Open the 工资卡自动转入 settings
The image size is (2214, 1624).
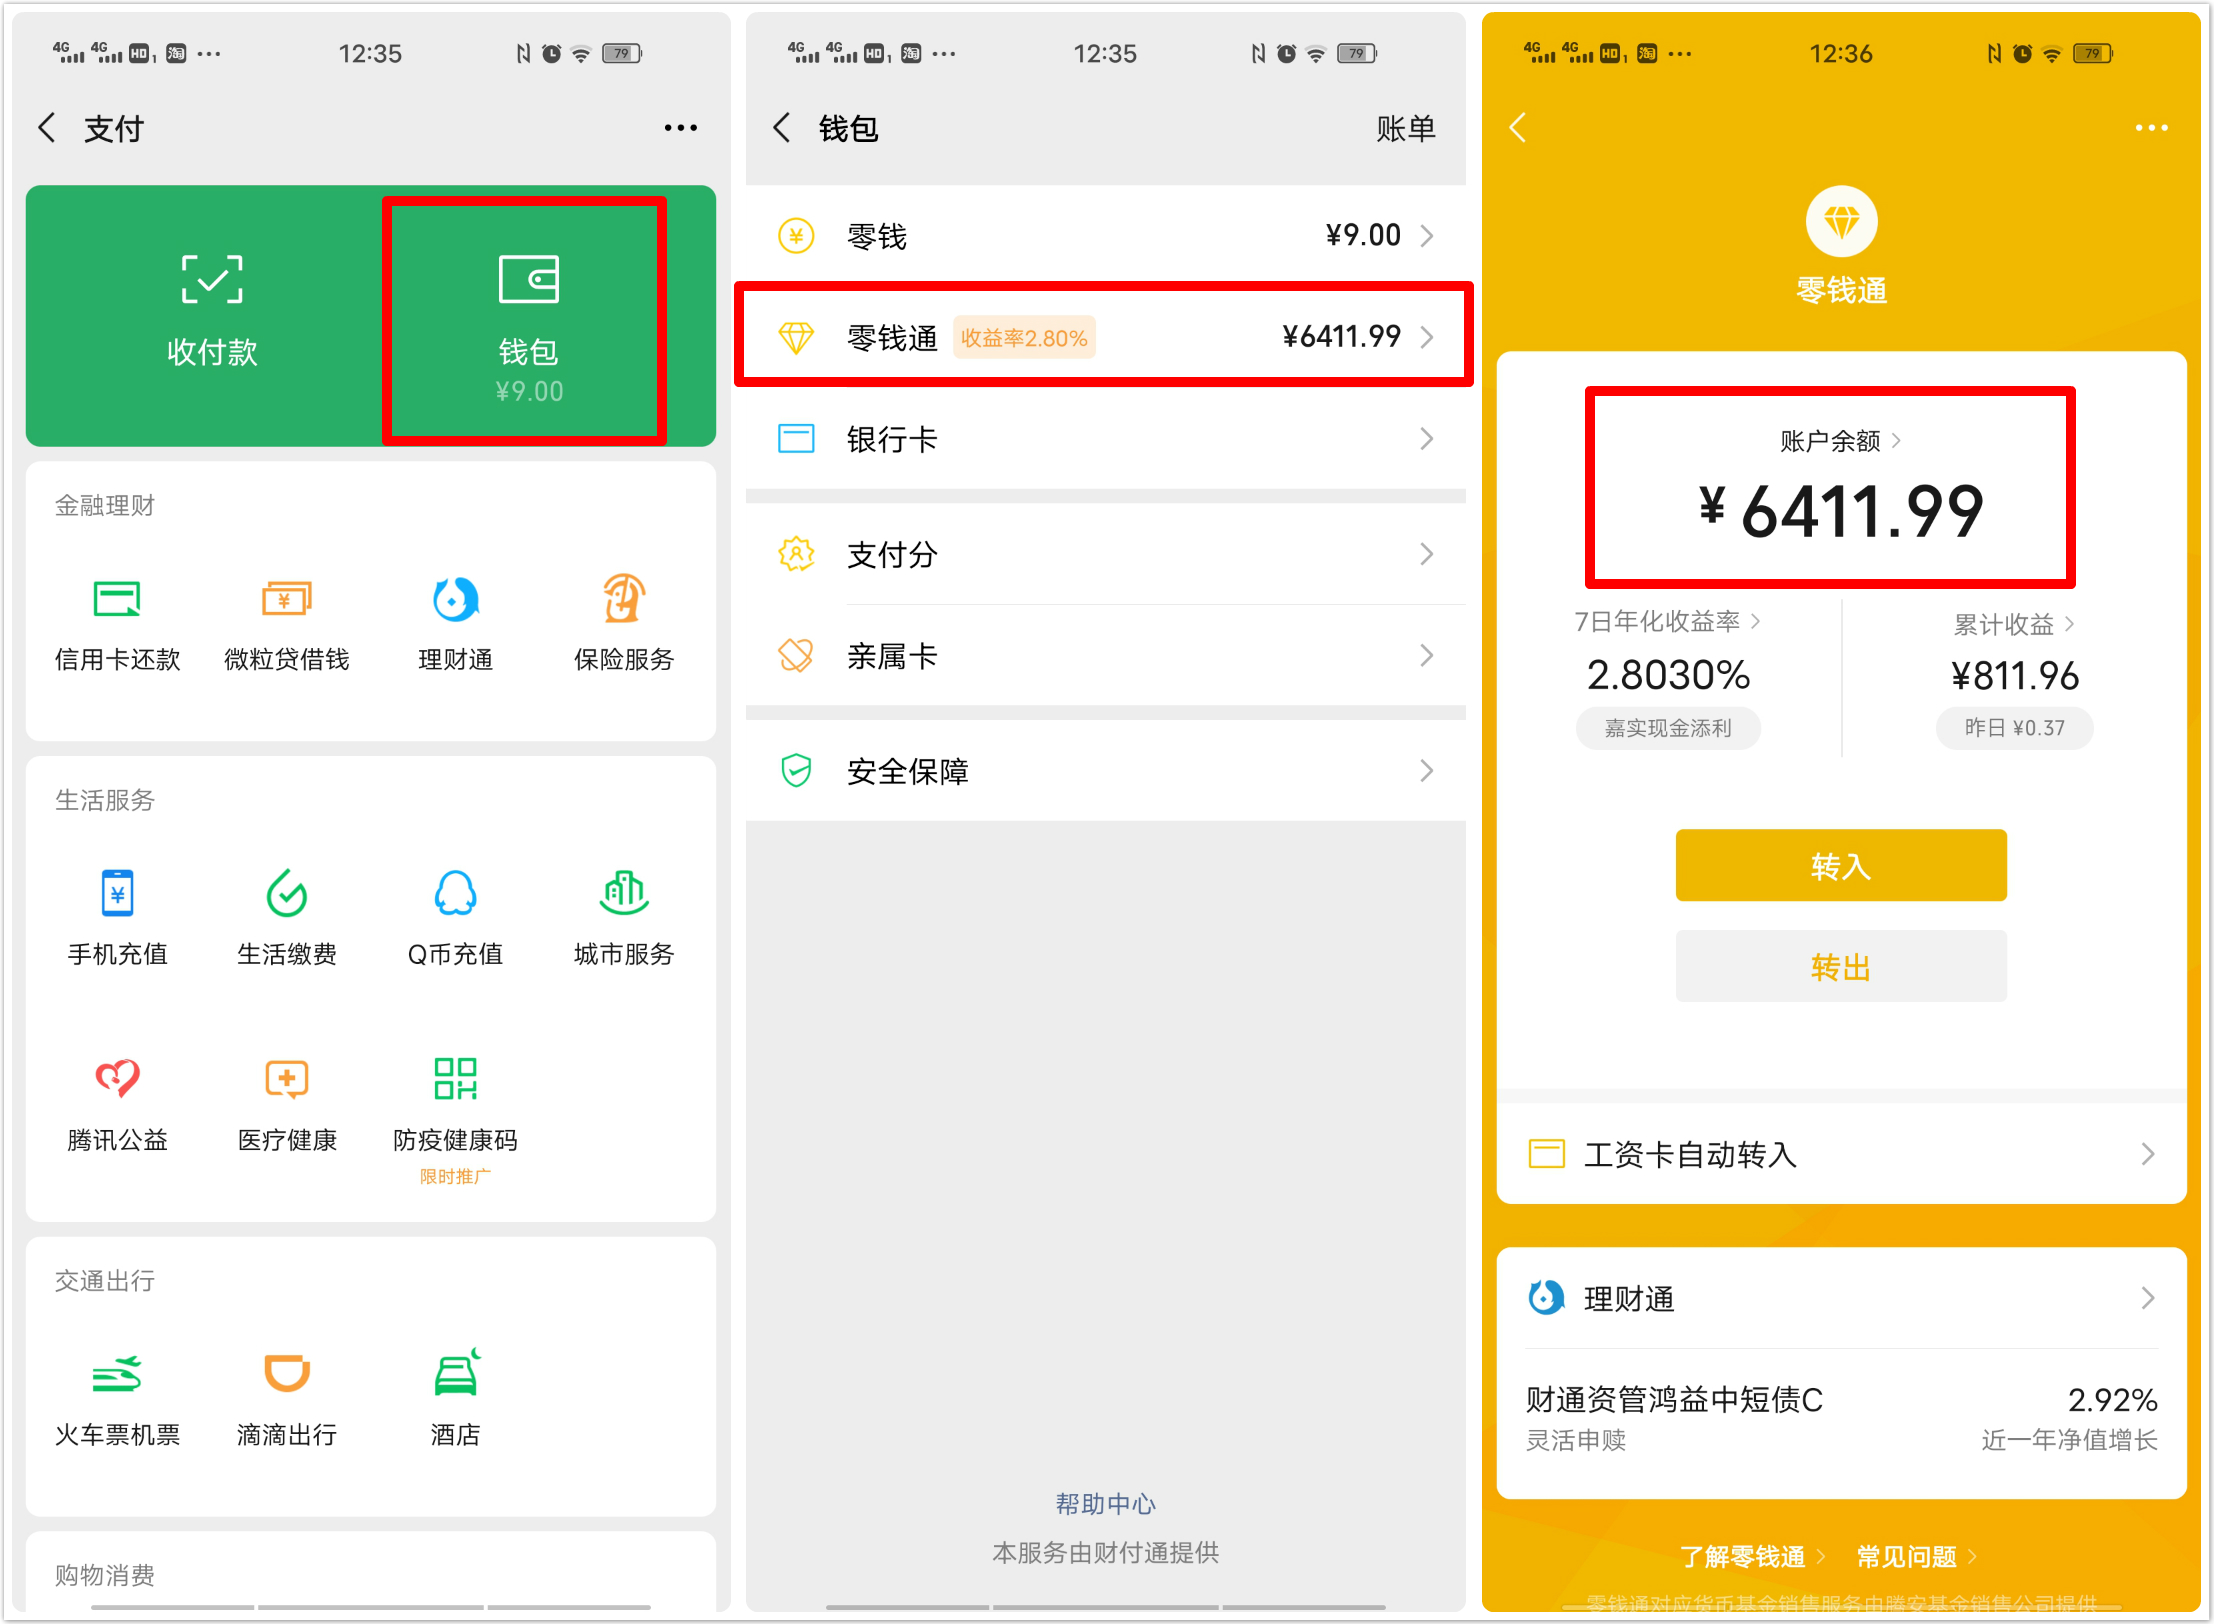click(x=1841, y=1155)
